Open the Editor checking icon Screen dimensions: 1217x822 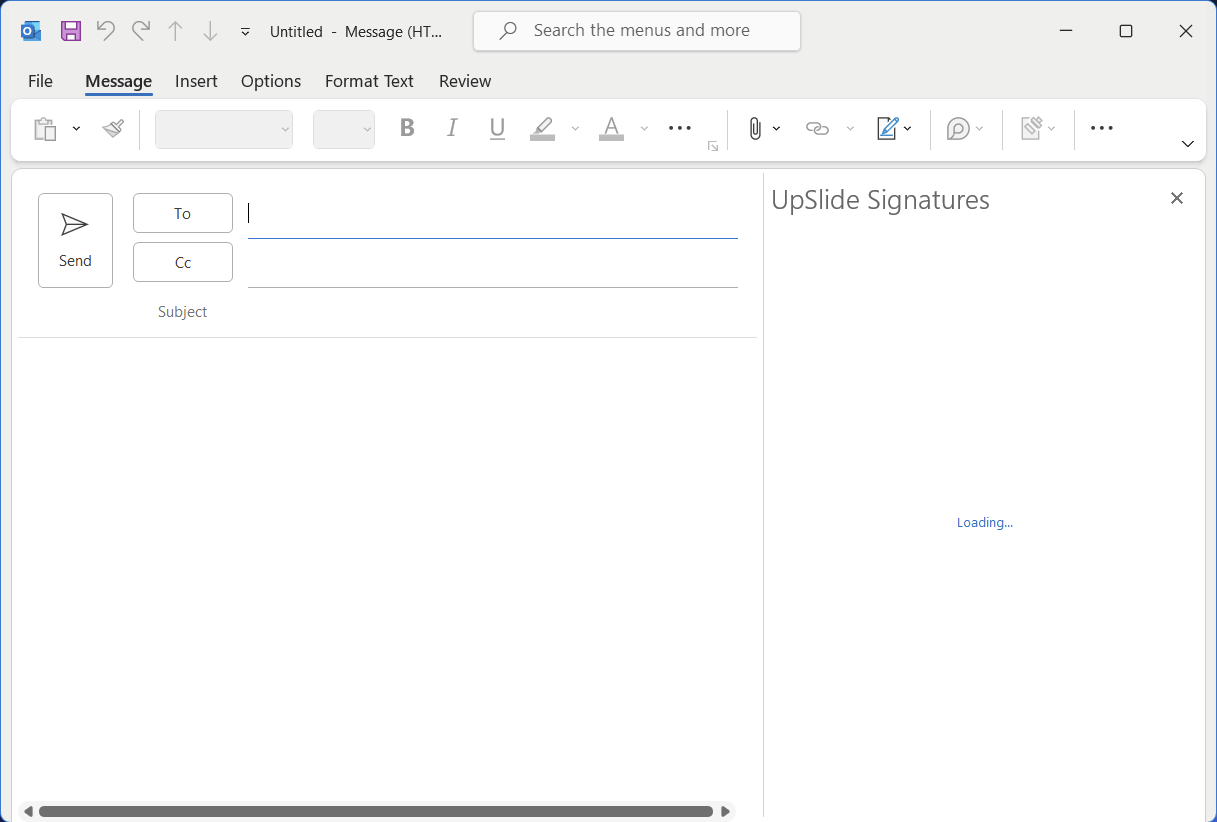[x=959, y=128]
